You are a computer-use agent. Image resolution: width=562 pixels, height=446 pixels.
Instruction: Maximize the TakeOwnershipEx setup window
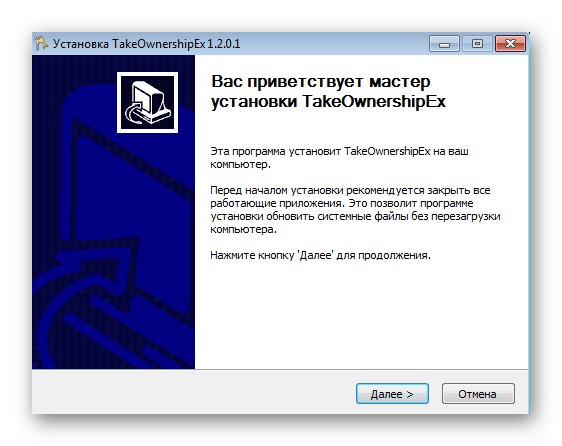tap(477, 44)
